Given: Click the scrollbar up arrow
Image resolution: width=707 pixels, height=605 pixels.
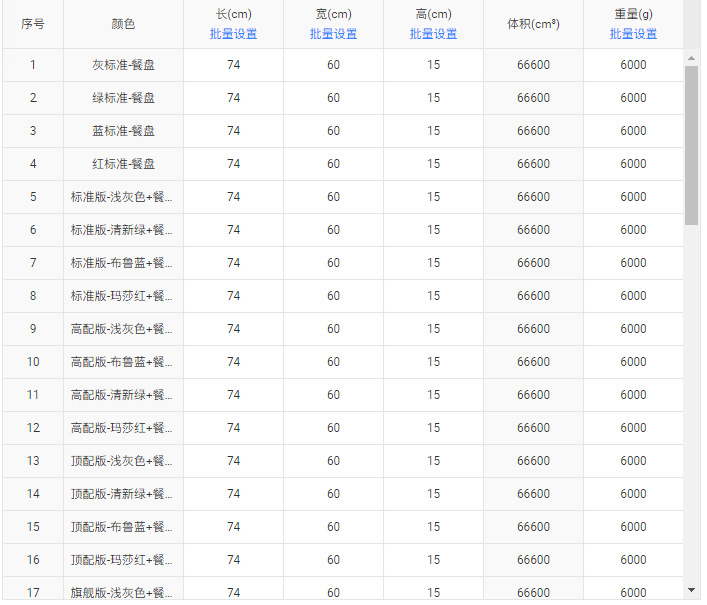Looking at the screenshot, I should [691, 58].
